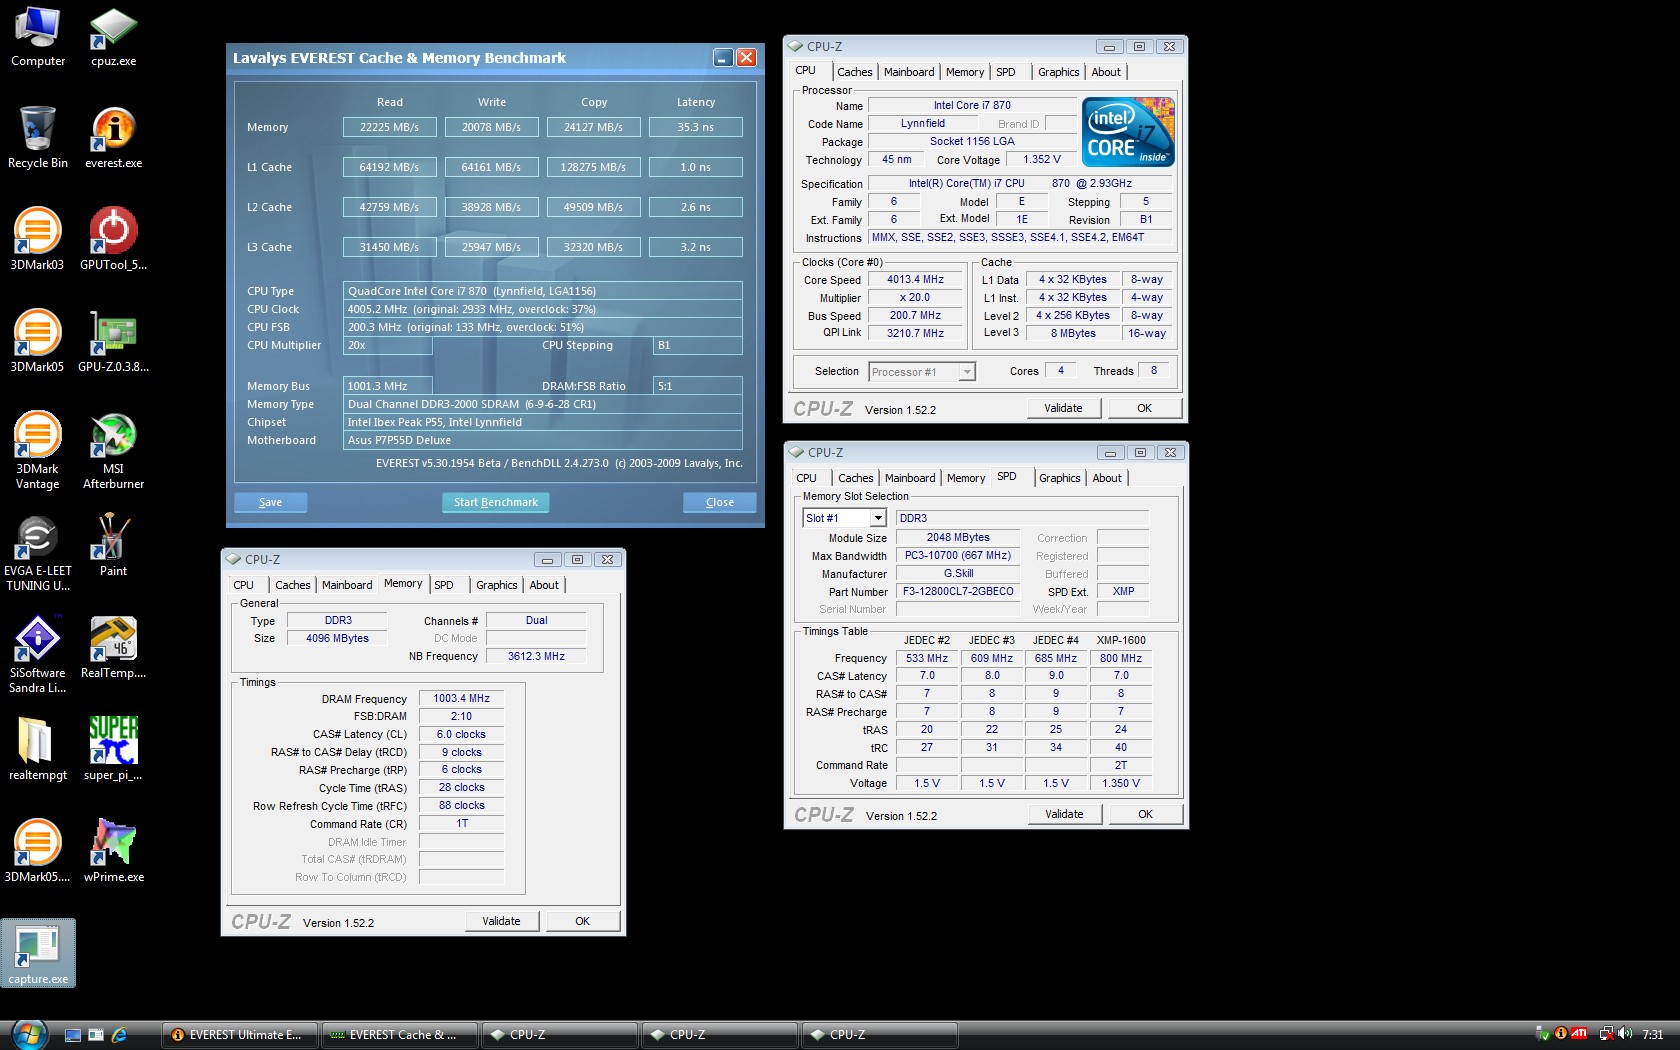Screen dimensions: 1680x1050
Task: Click the Core Speed 4013.4 MHz value
Action: coord(914,280)
